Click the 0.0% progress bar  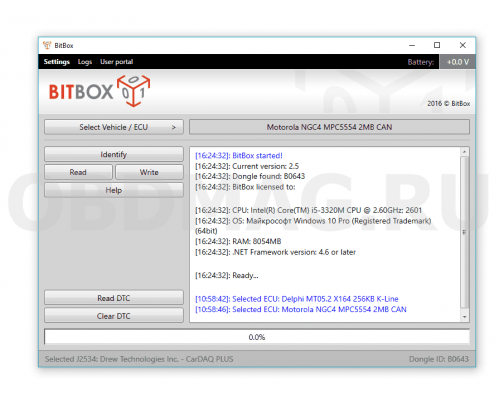[257, 337]
